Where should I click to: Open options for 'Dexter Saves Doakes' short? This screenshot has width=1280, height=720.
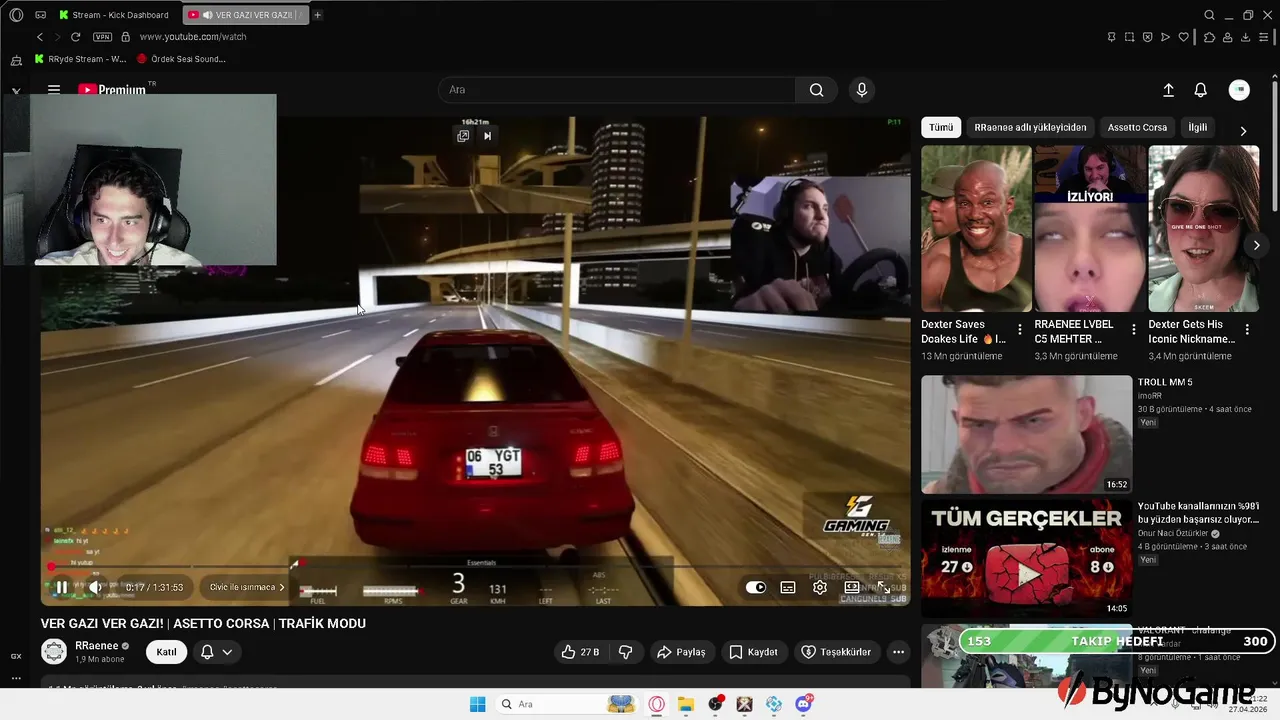click(x=1020, y=330)
